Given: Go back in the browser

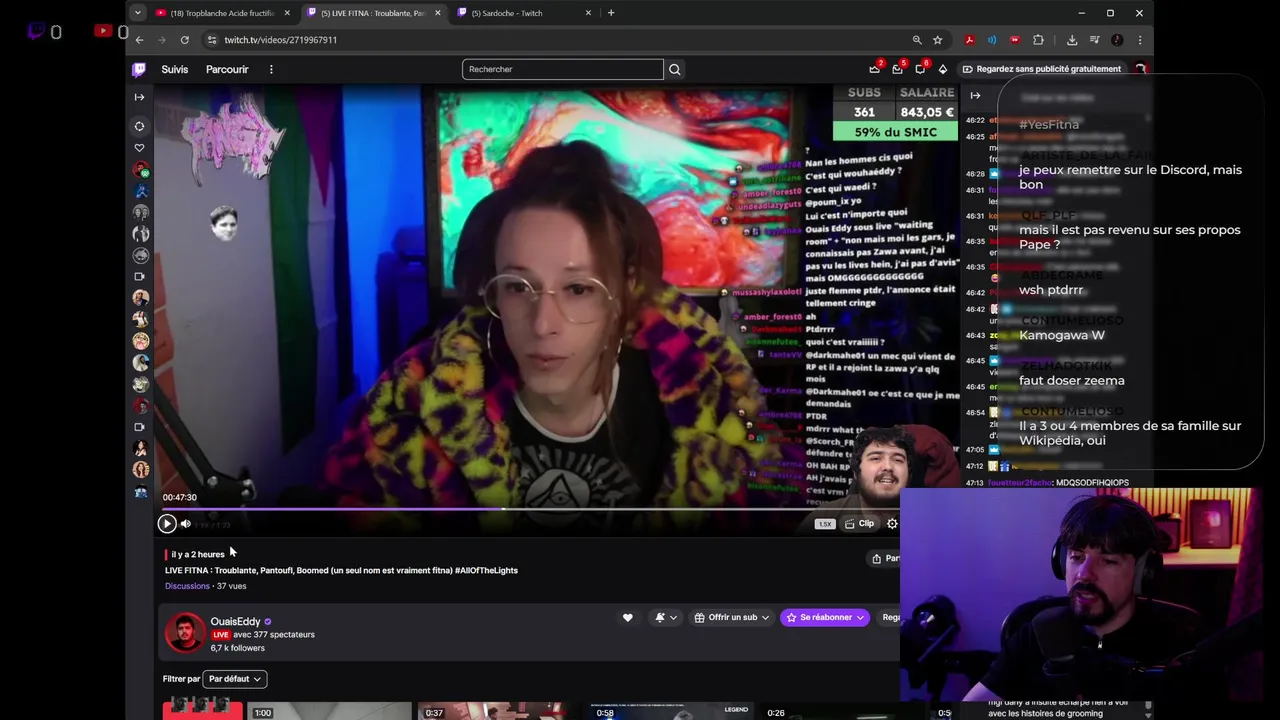Looking at the screenshot, I should [x=139, y=40].
